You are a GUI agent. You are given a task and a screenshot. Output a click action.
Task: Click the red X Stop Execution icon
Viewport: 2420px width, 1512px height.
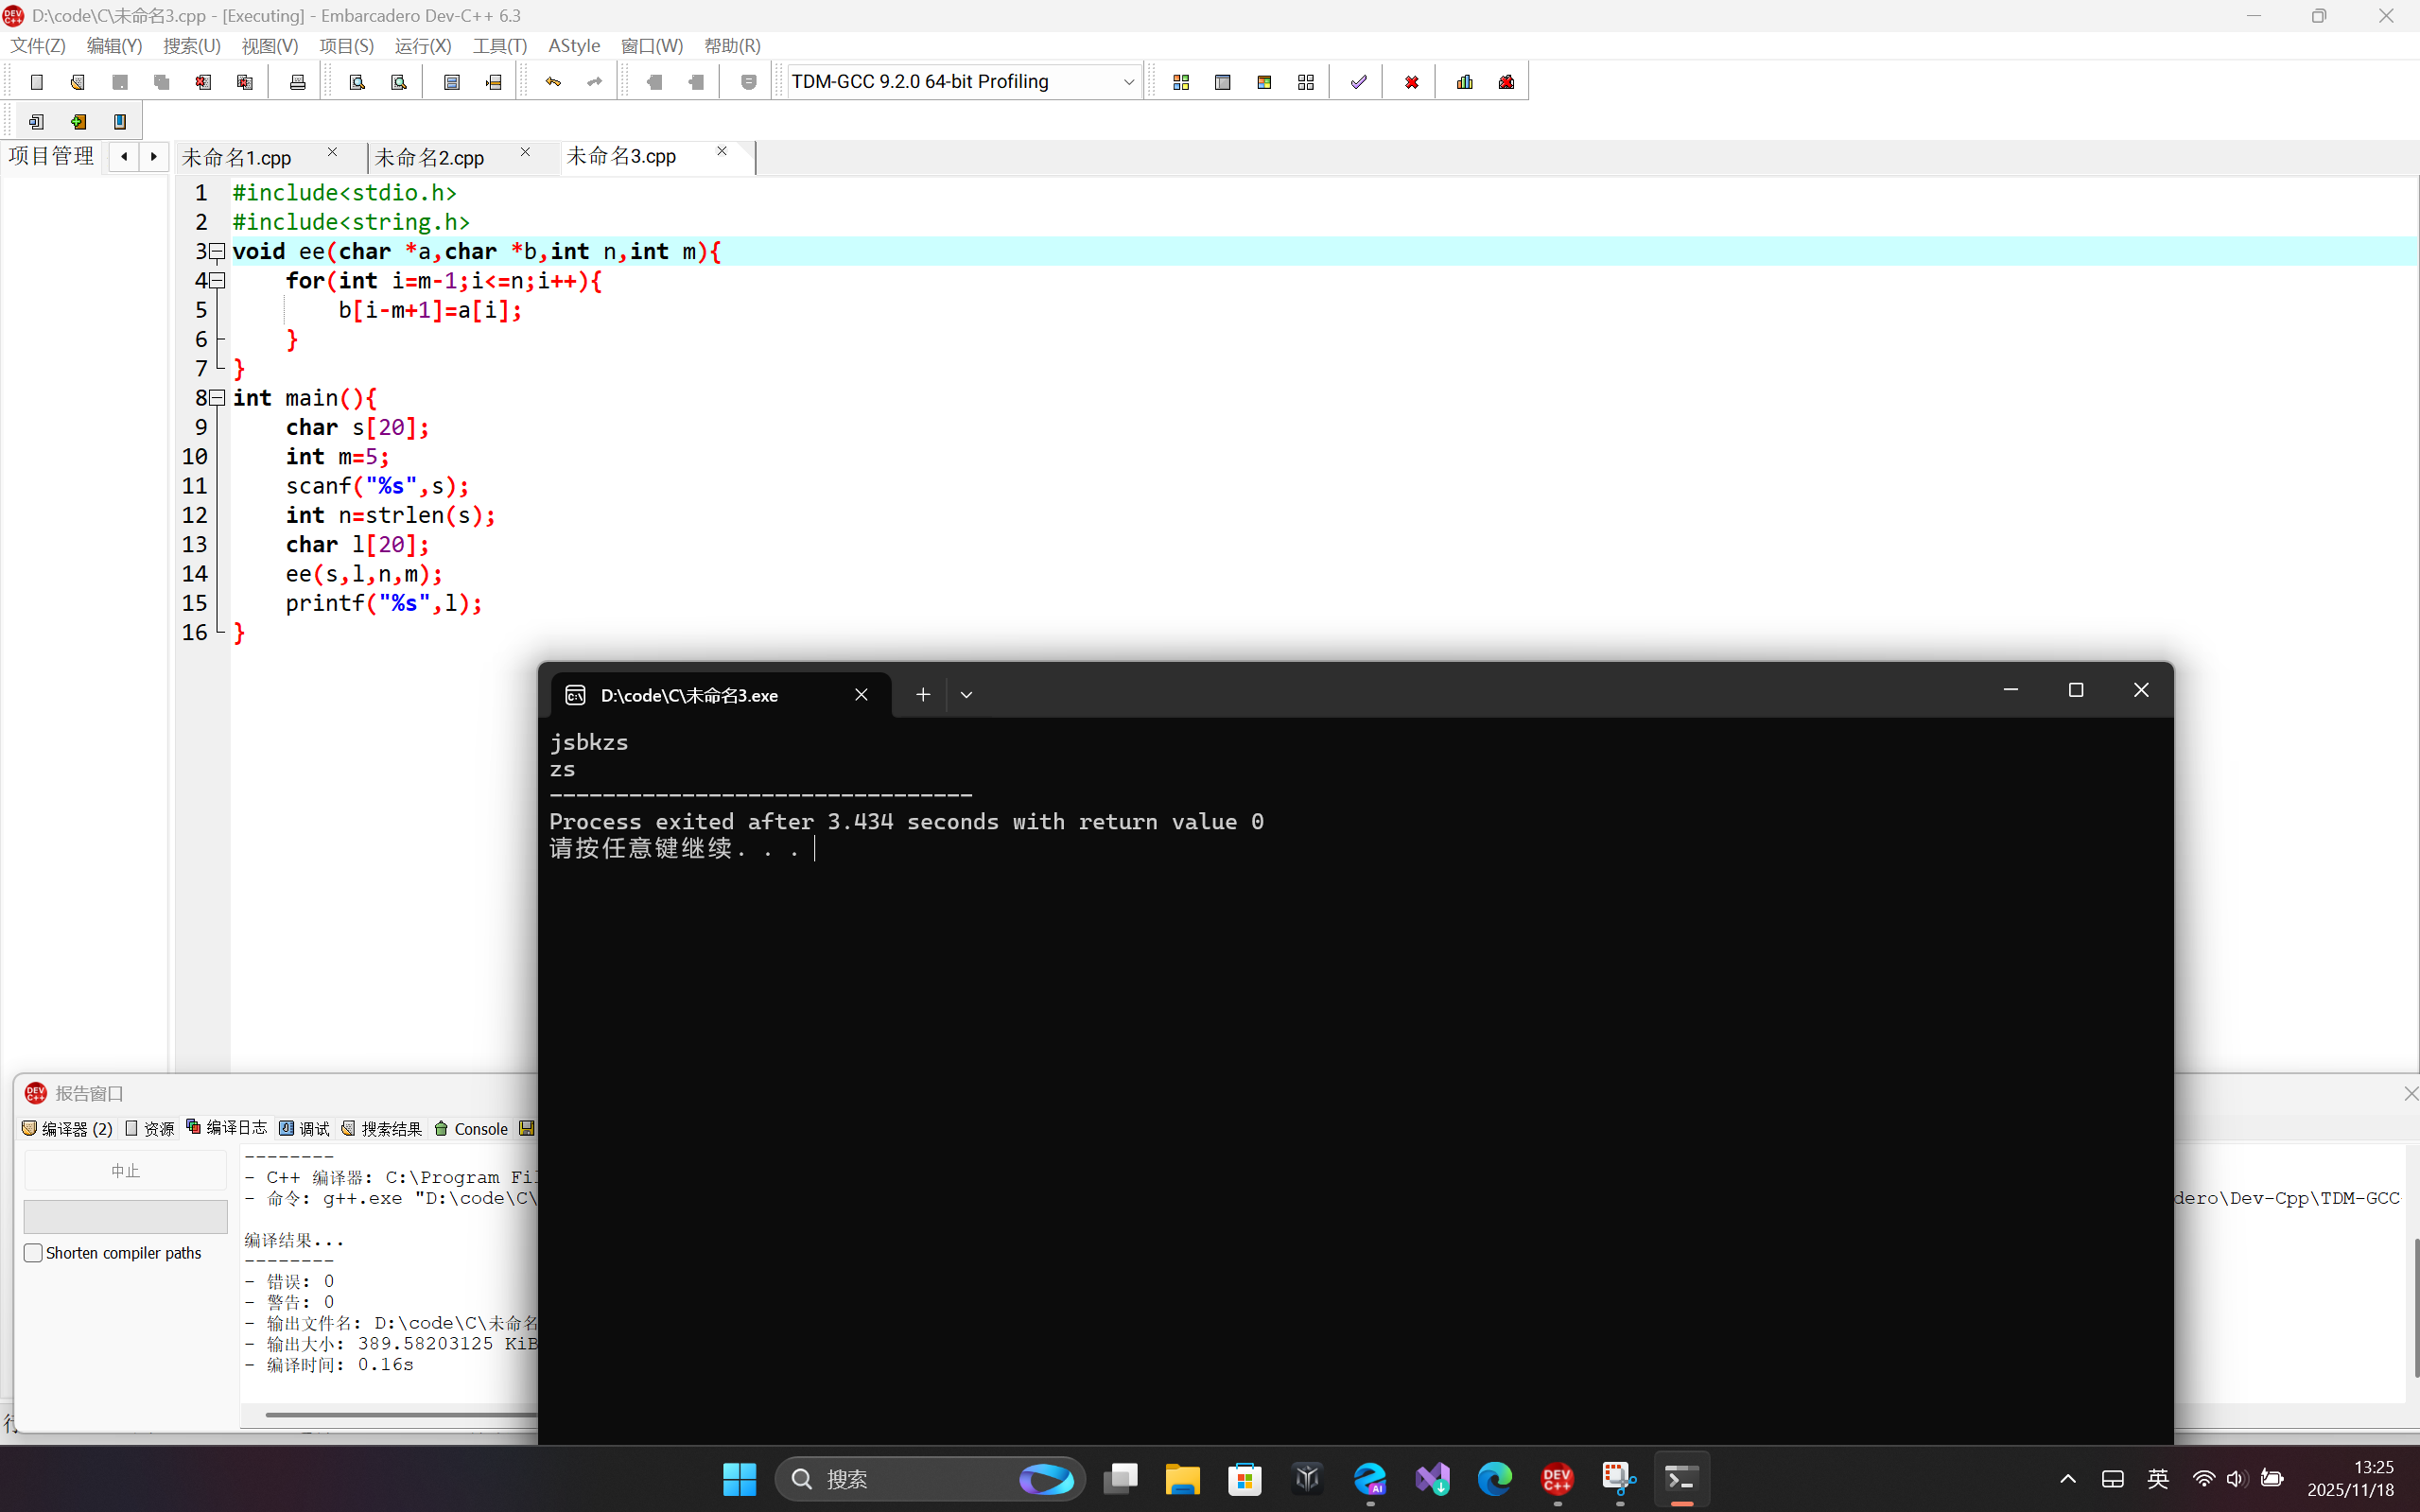point(1411,82)
